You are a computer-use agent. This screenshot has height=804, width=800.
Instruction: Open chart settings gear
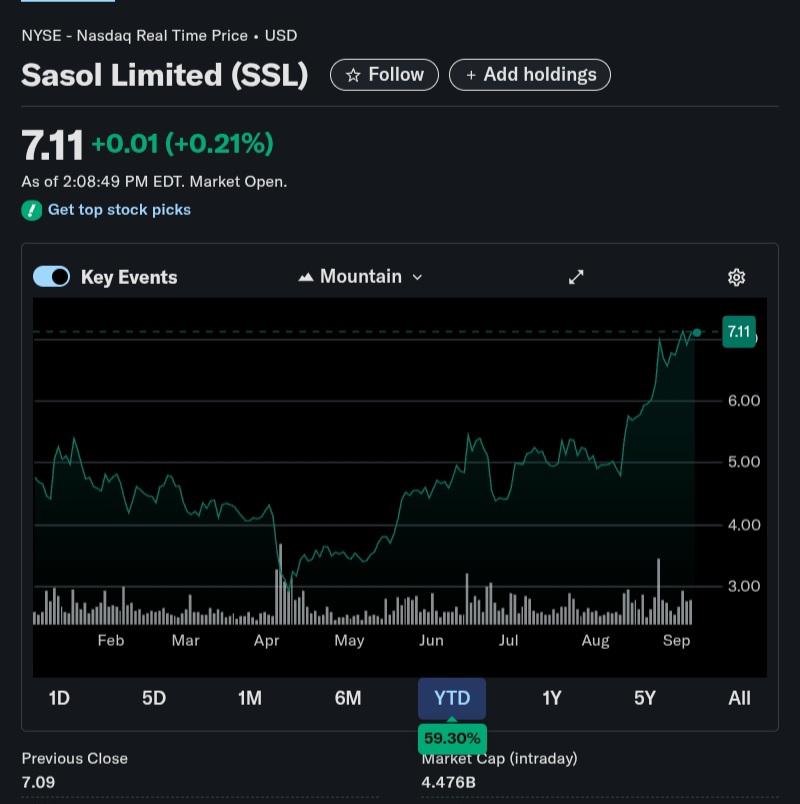pyautogui.click(x=736, y=277)
